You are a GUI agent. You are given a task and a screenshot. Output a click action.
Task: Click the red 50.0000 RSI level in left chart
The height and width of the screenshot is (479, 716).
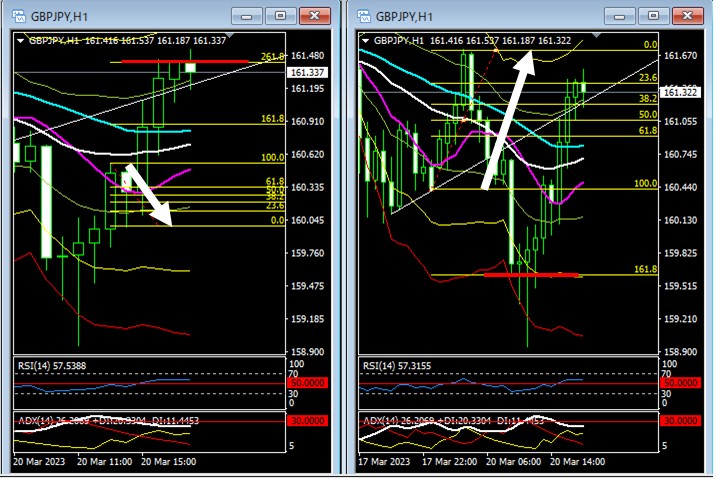click(307, 384)
